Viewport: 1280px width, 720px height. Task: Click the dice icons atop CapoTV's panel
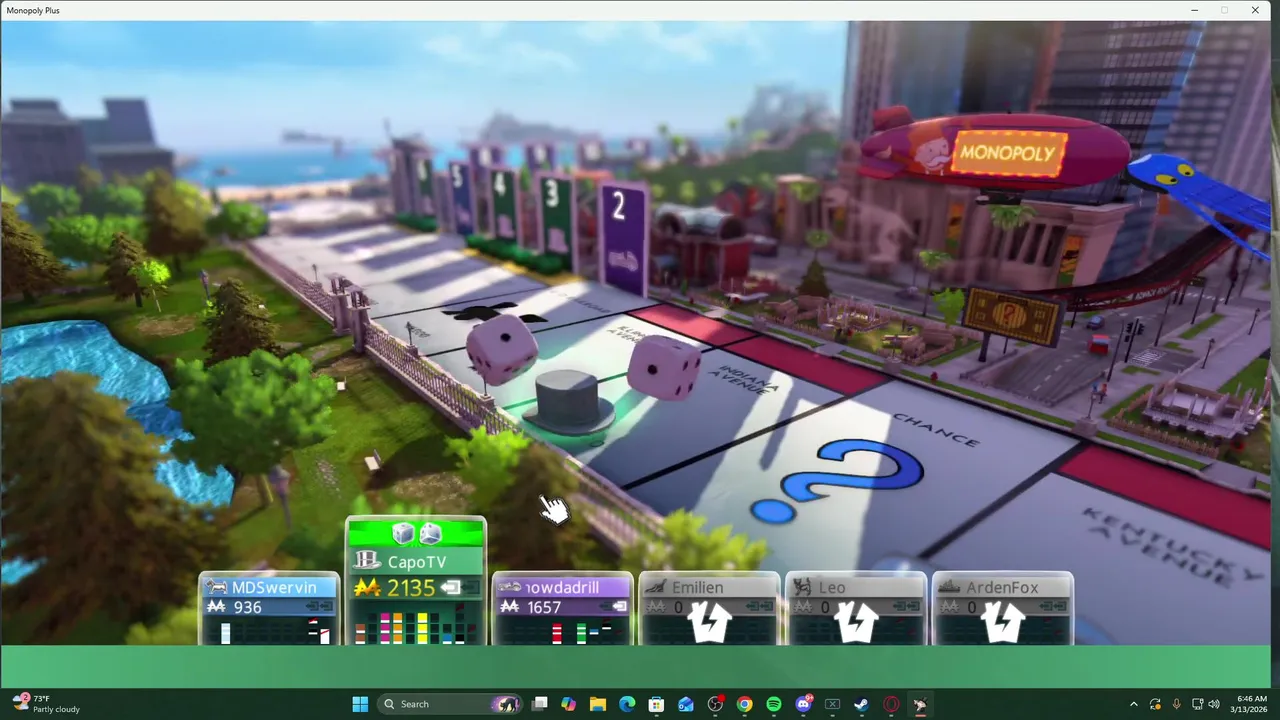(x=416, y=534)
